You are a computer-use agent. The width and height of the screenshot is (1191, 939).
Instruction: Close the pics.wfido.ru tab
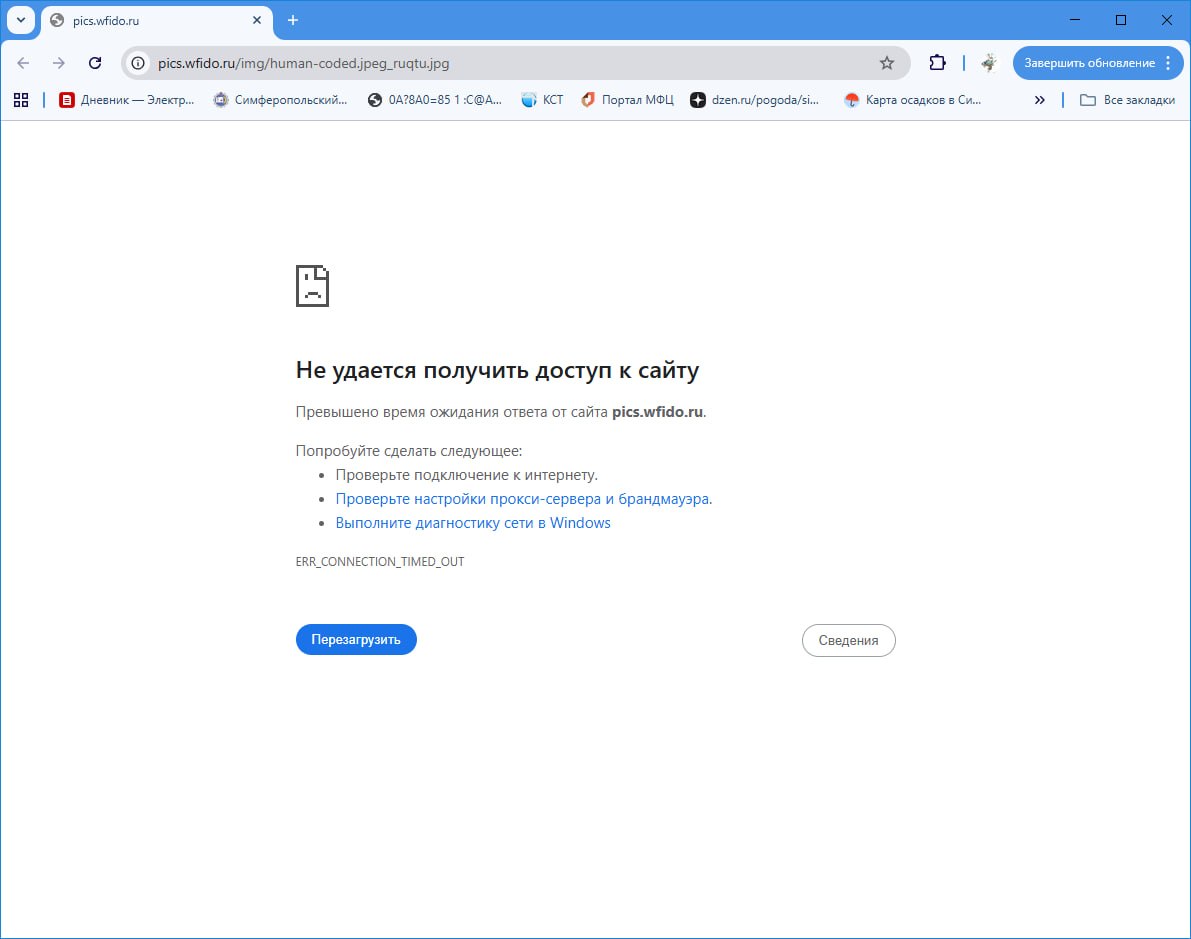pos(257,20)
